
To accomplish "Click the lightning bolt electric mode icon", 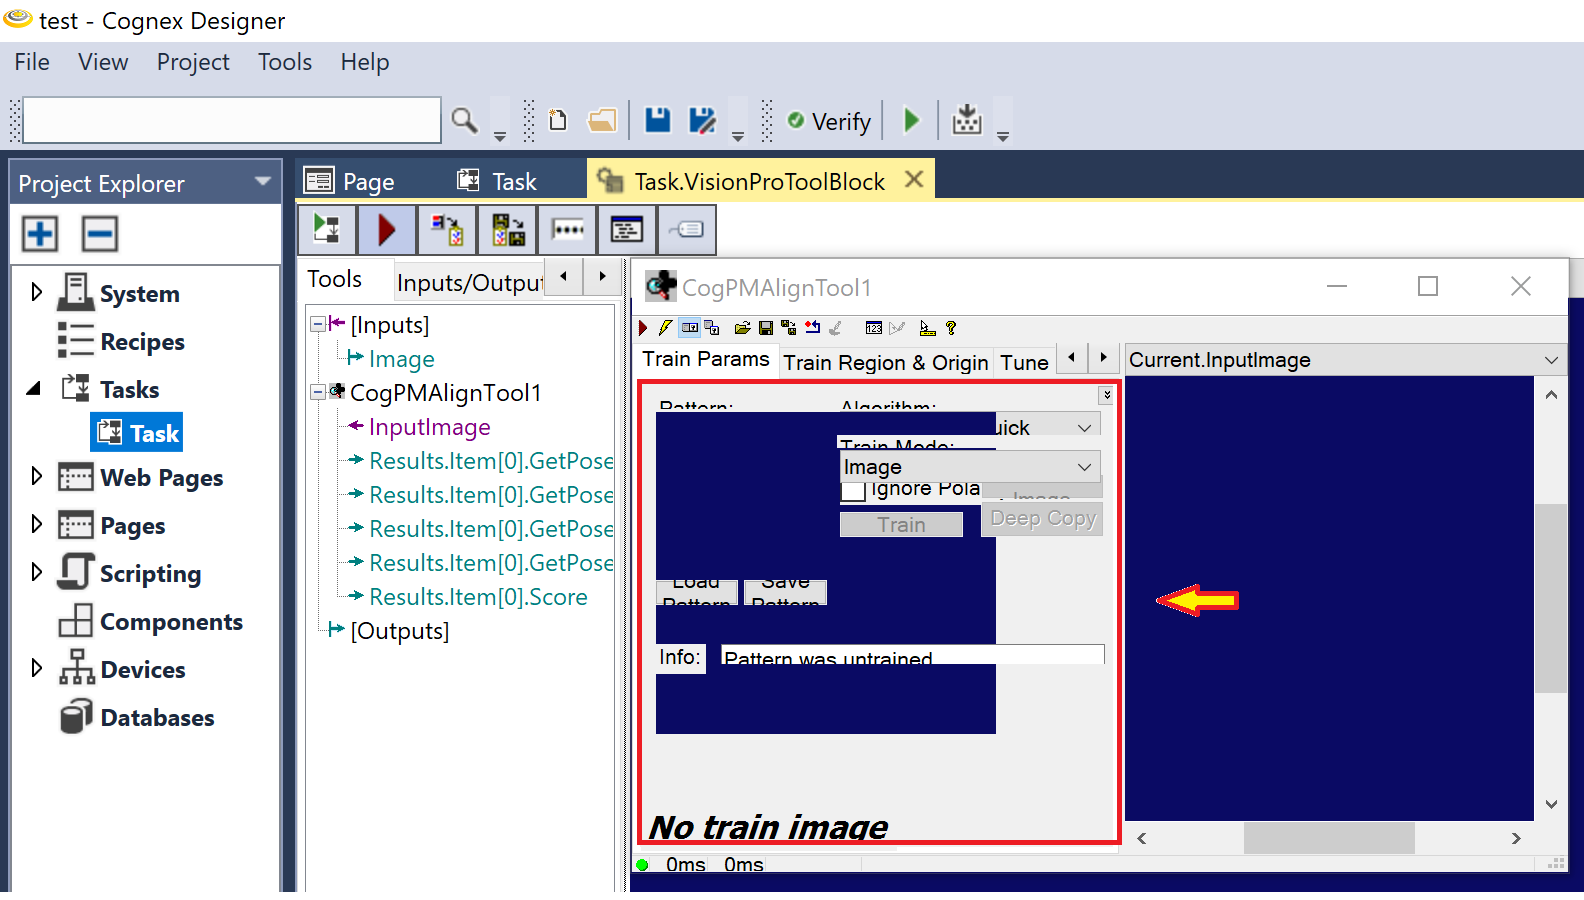I will click(x=665, y=328).
